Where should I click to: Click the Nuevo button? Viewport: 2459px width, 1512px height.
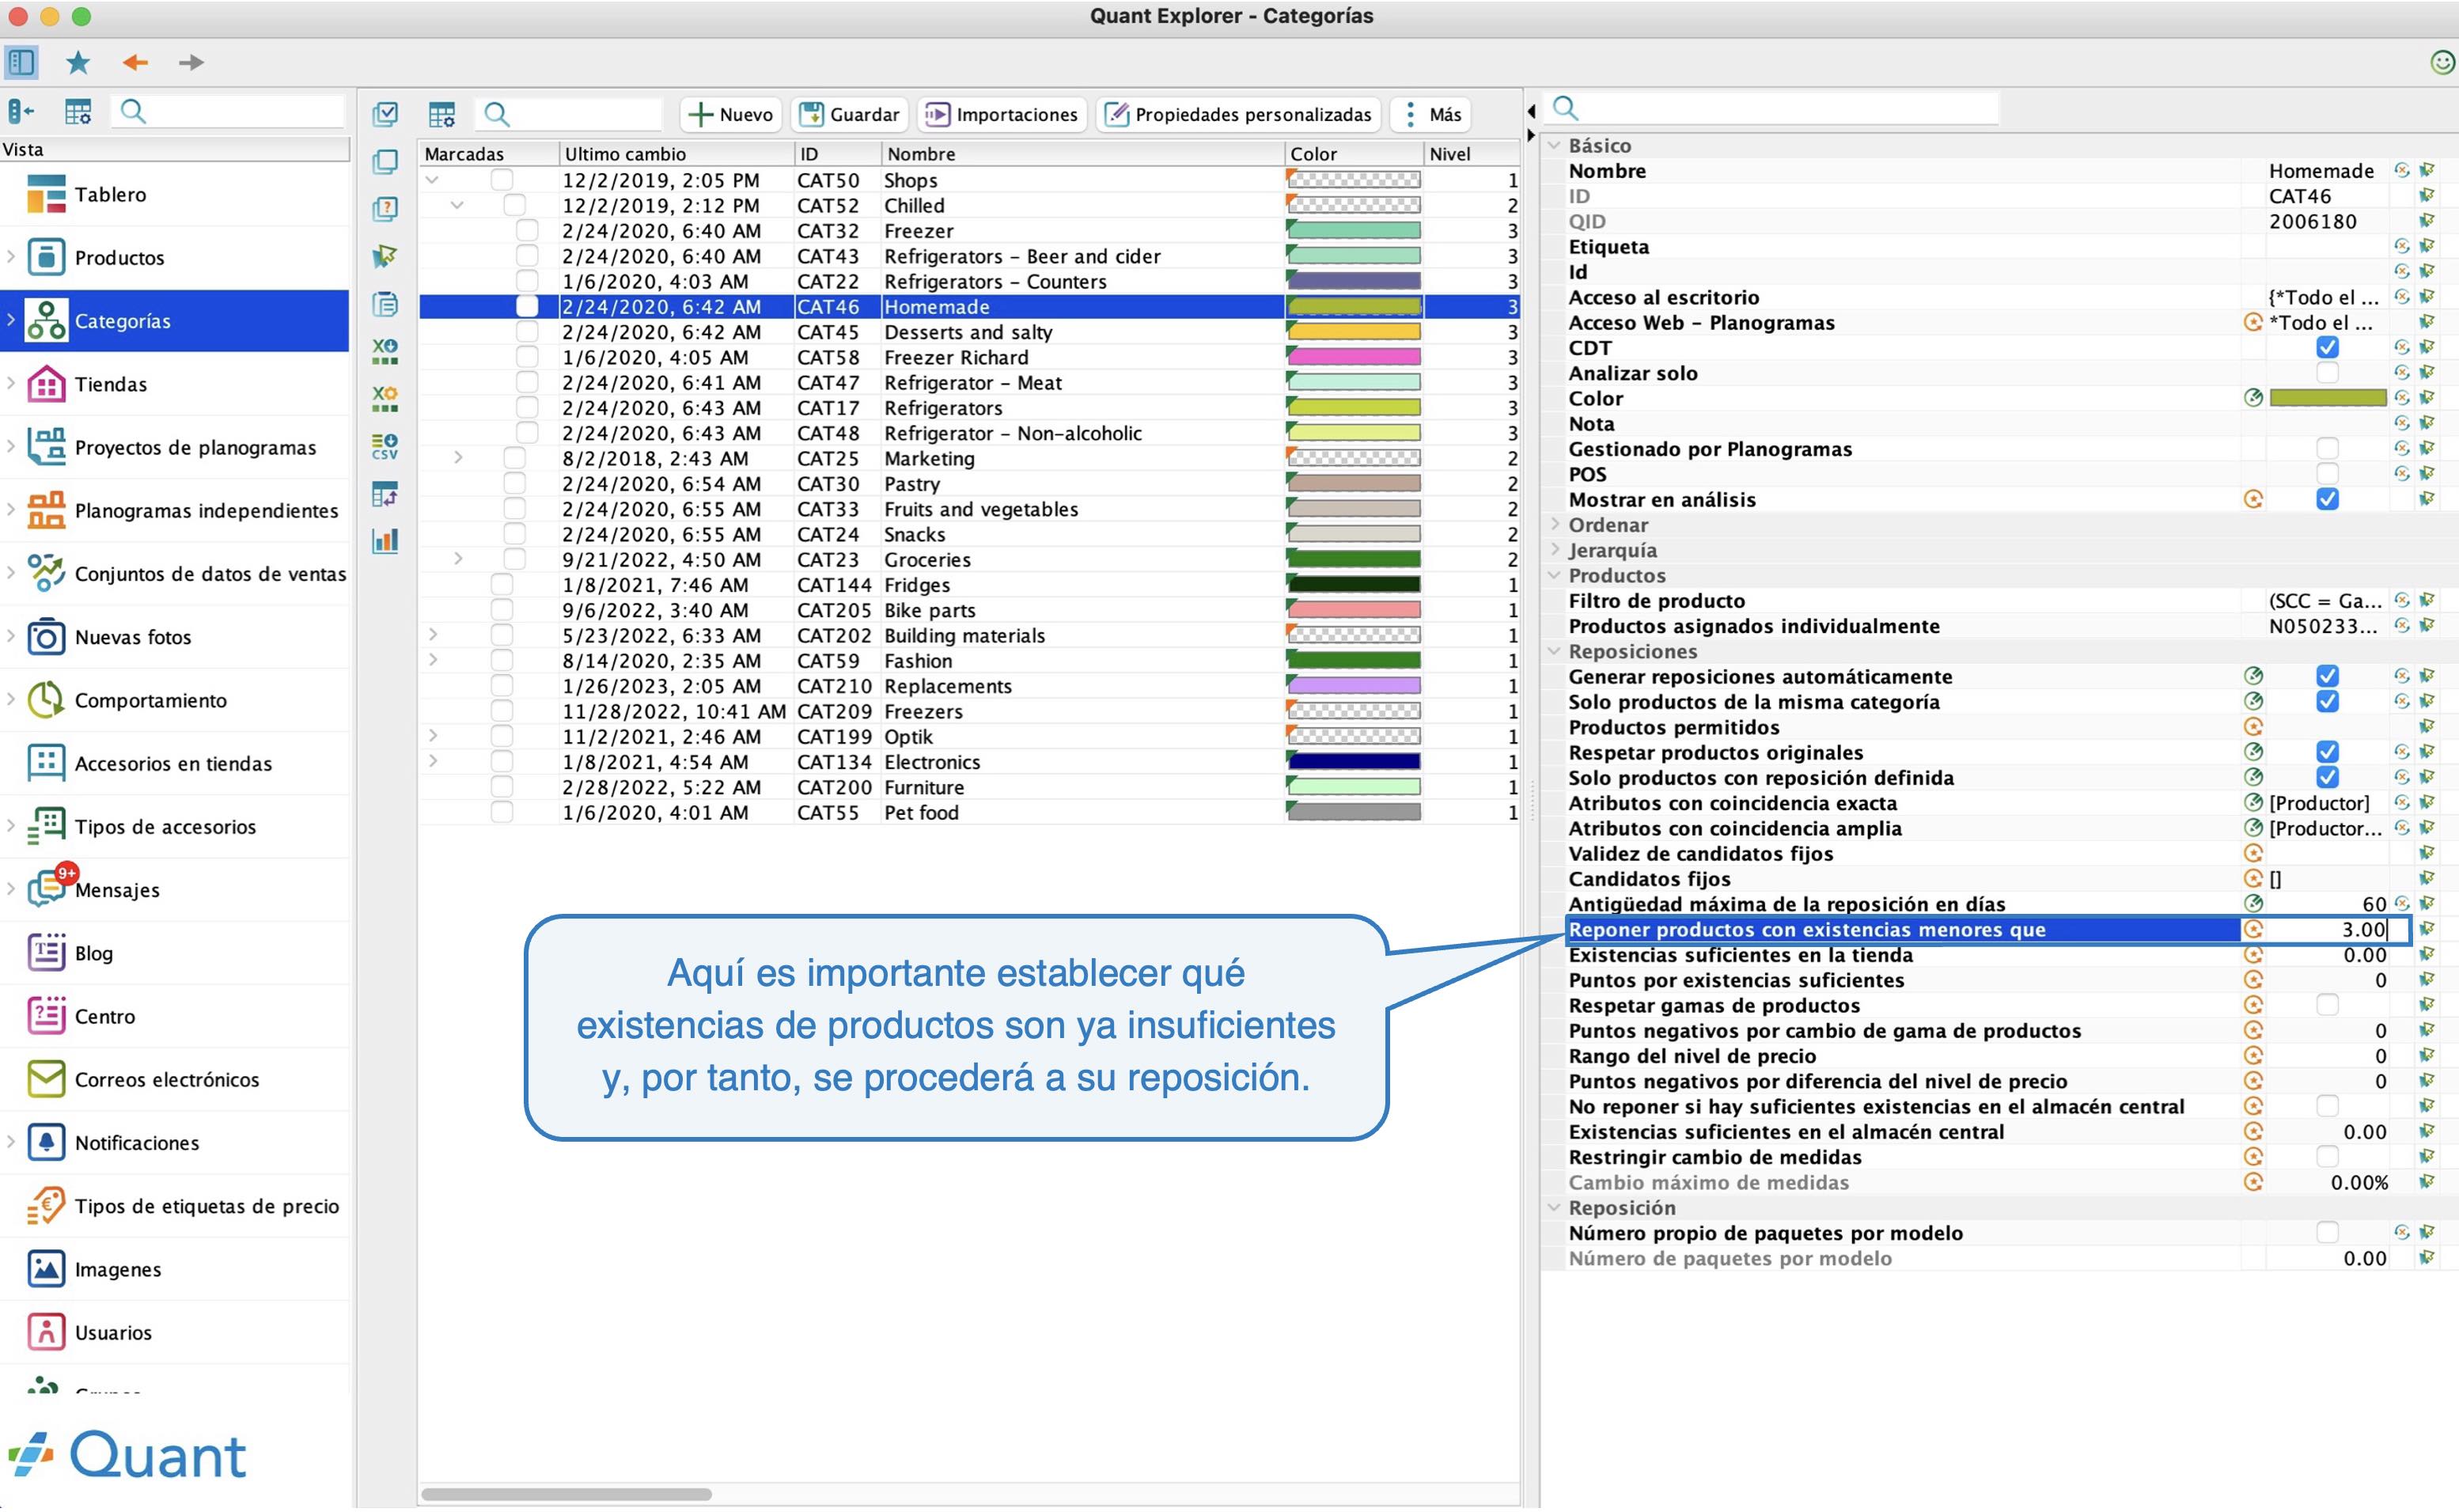click(x=732, y=114)
